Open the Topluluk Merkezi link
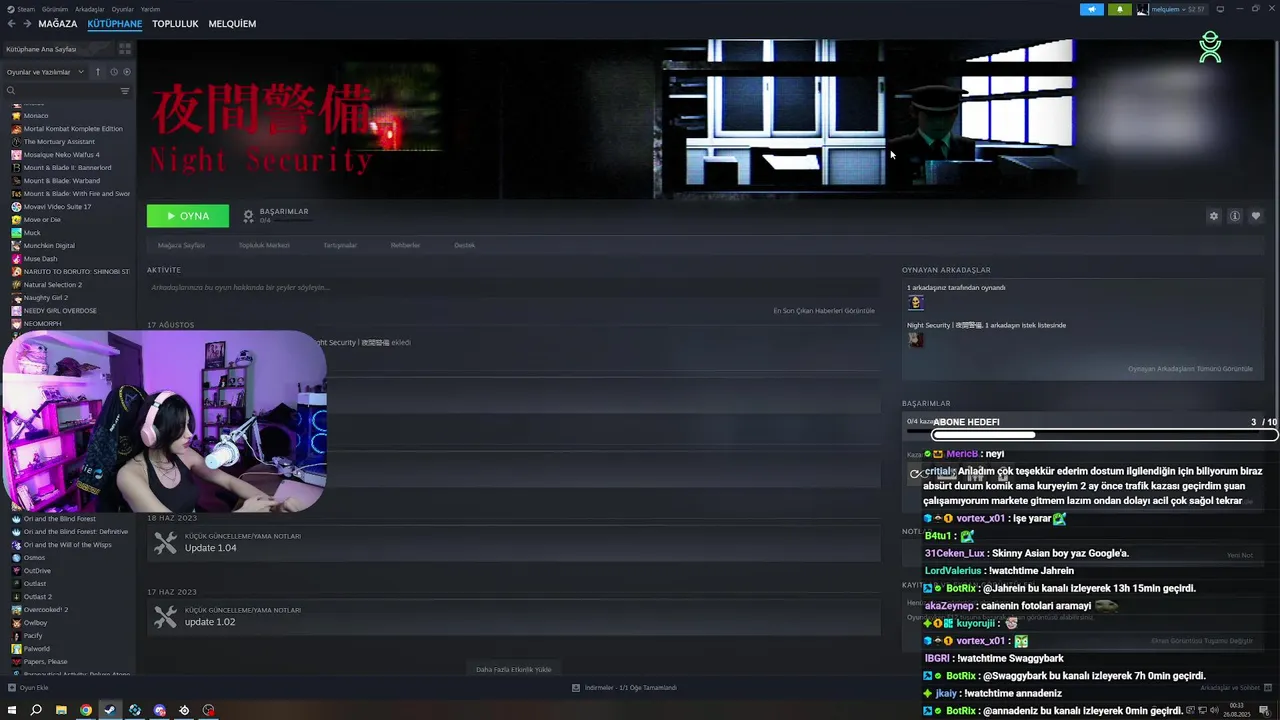 pyautogui.click(x=264, y=245)
